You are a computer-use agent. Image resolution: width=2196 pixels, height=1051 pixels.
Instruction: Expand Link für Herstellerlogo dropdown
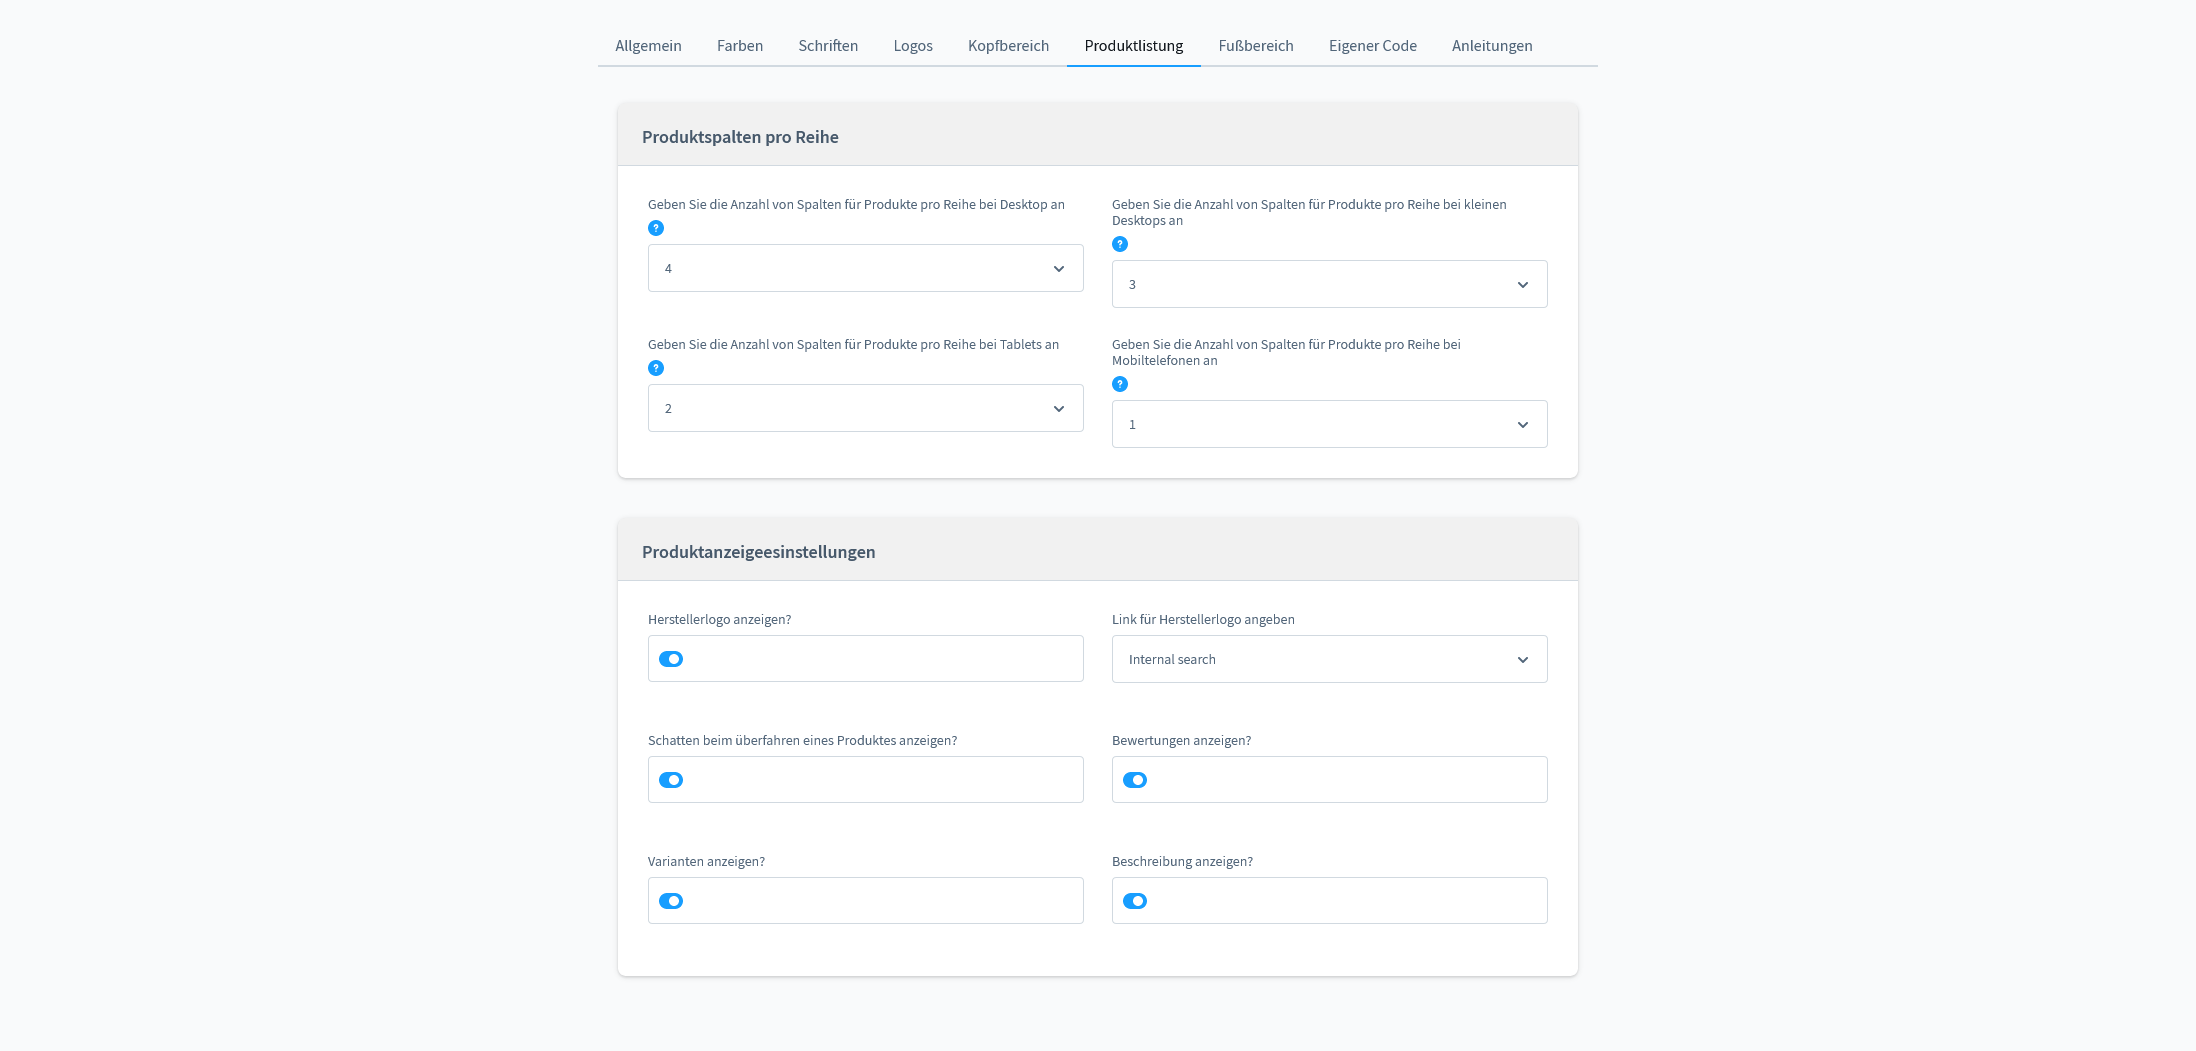(1330, 659)
